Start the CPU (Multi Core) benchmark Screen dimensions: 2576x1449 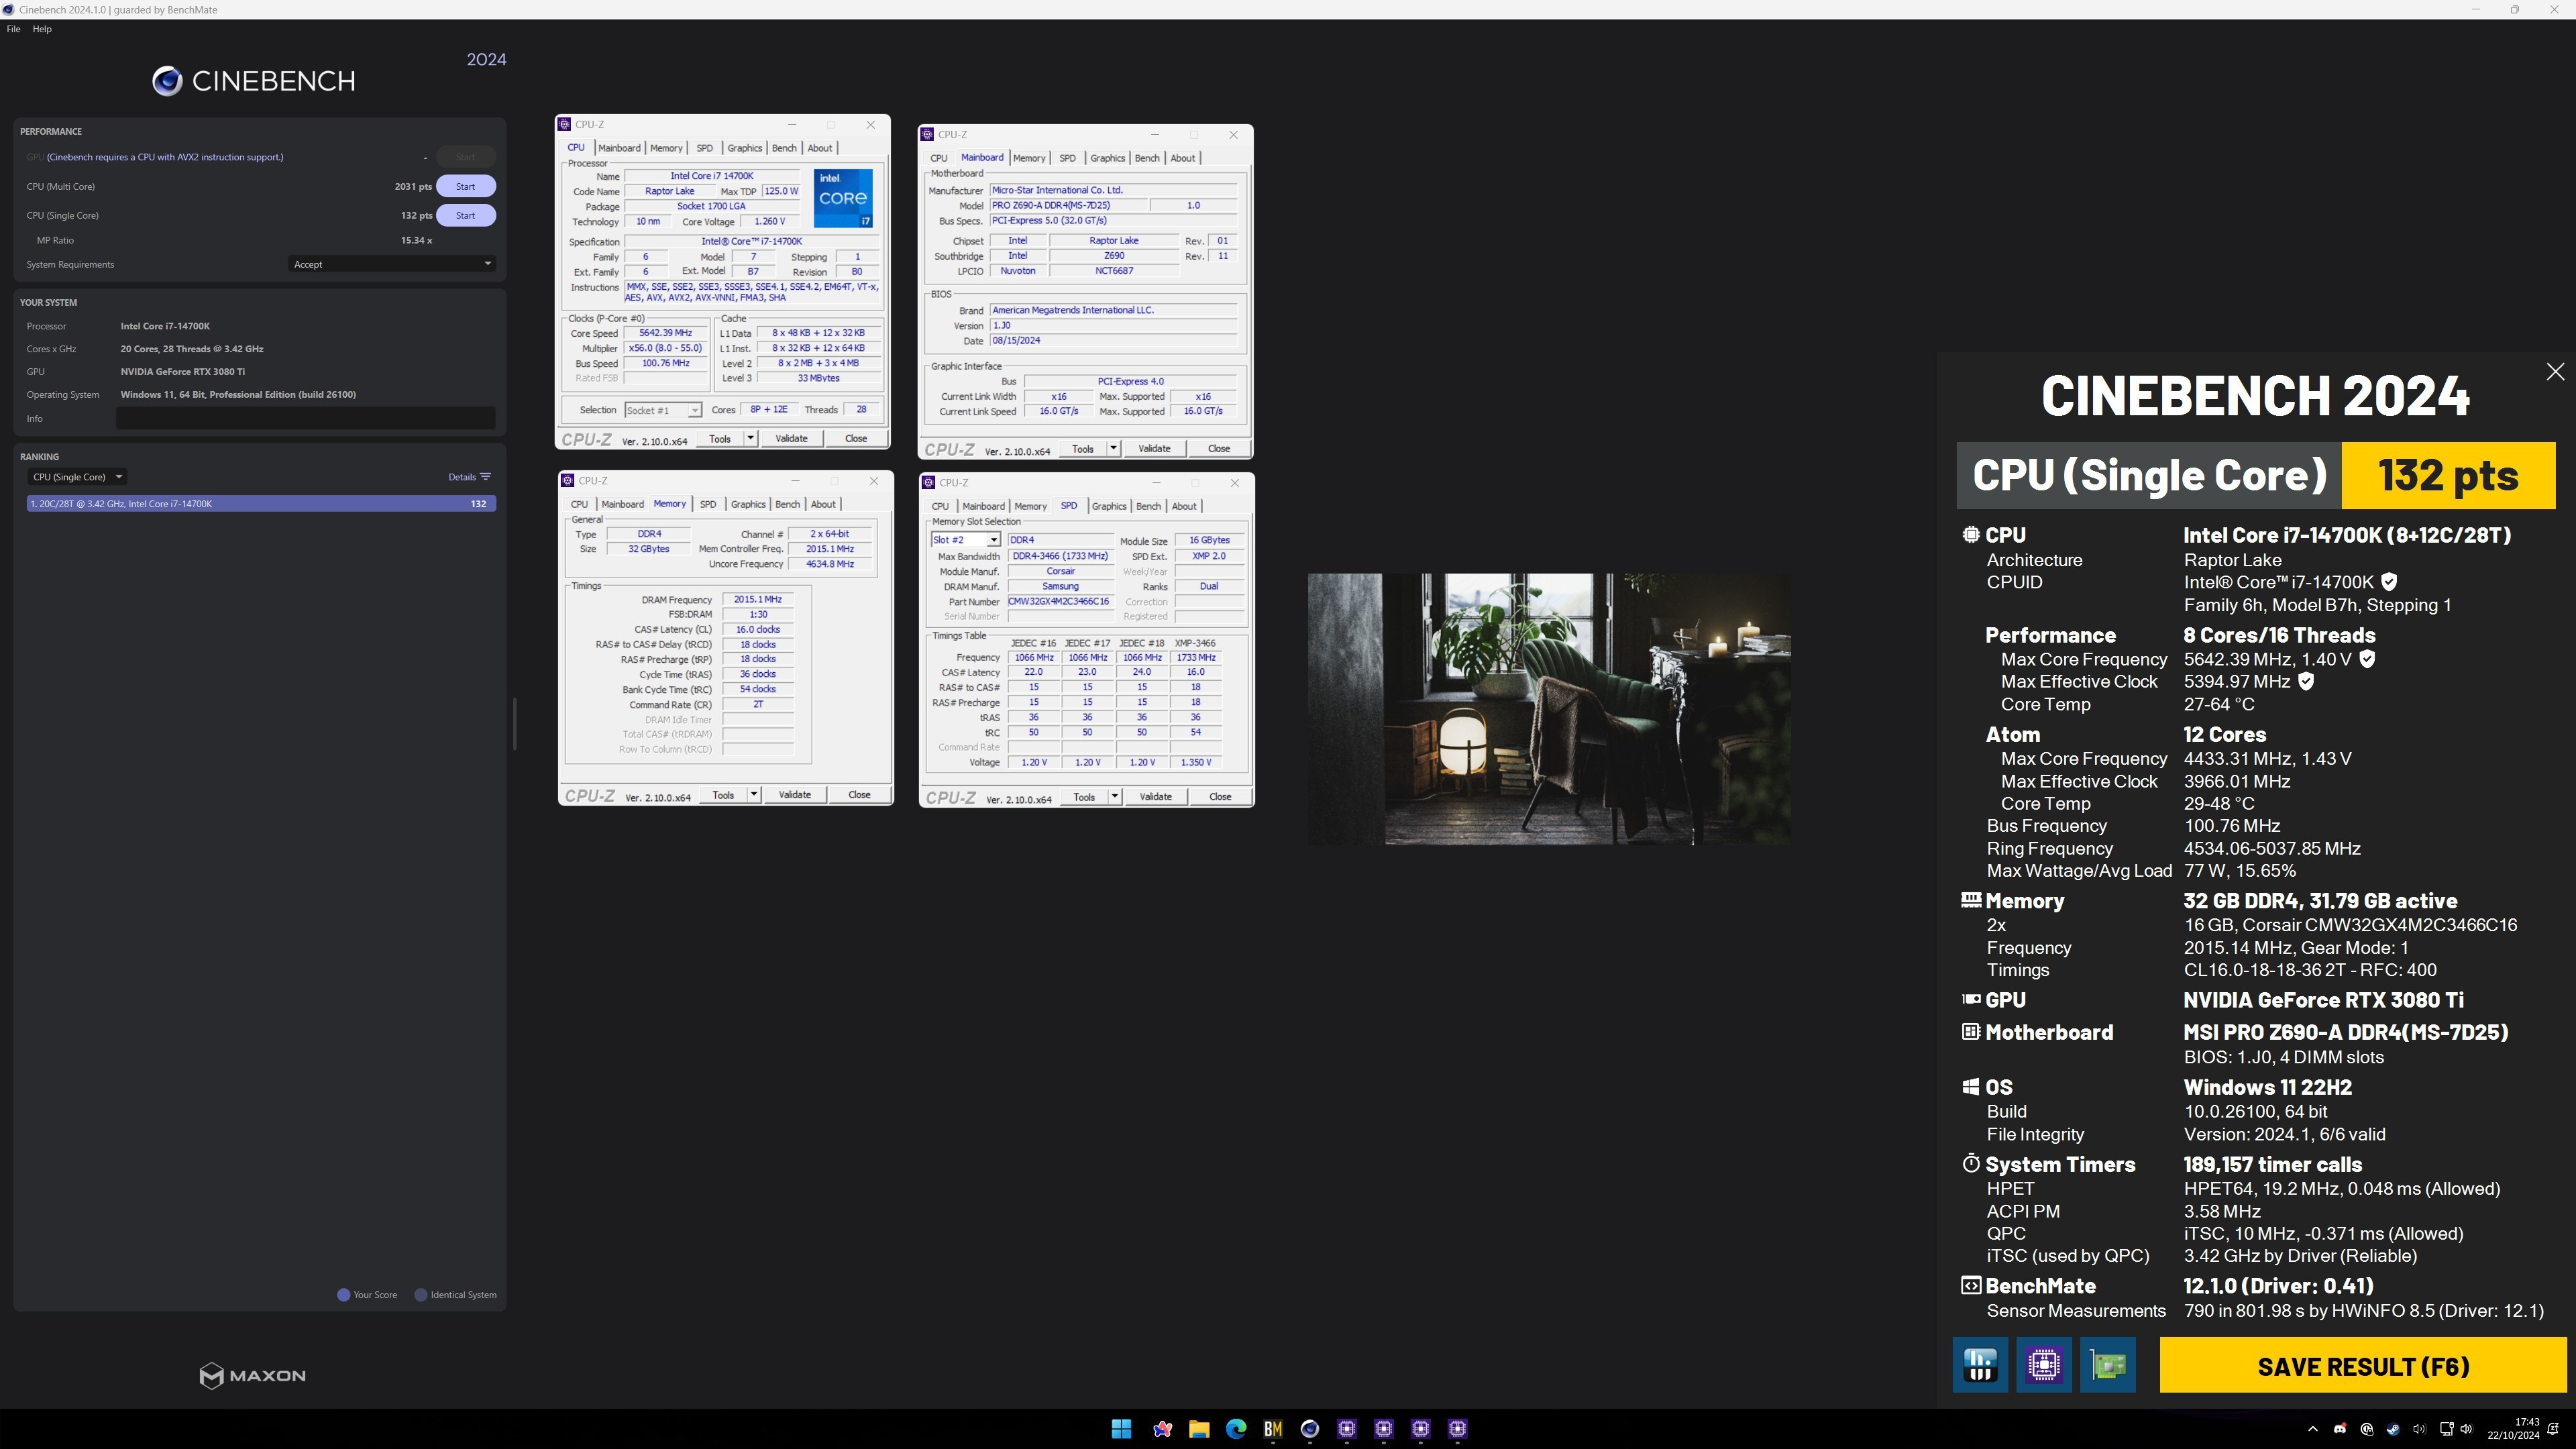(x=465, y=186)
